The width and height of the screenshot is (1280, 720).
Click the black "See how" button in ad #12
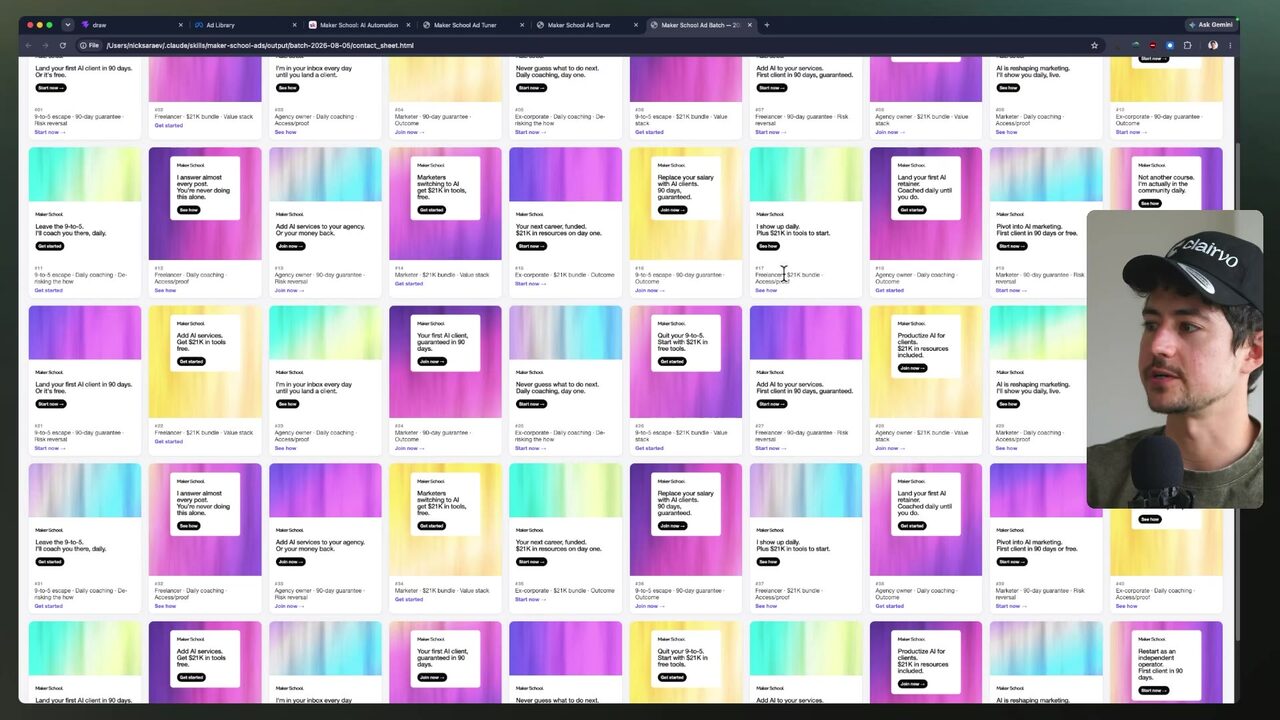click(x=188, y=210)
